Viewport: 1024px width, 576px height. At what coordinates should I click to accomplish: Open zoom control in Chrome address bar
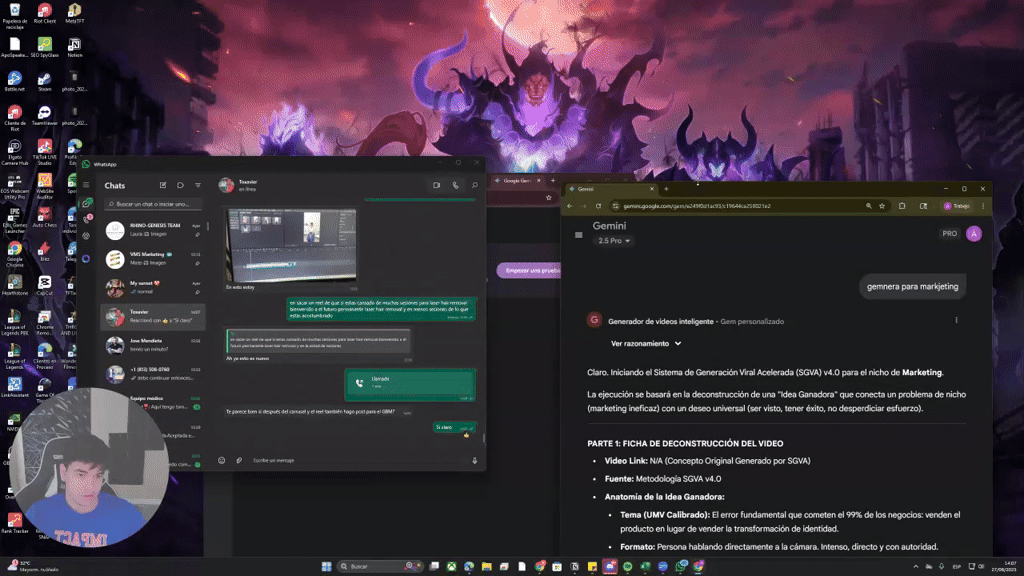pos(869,206)
